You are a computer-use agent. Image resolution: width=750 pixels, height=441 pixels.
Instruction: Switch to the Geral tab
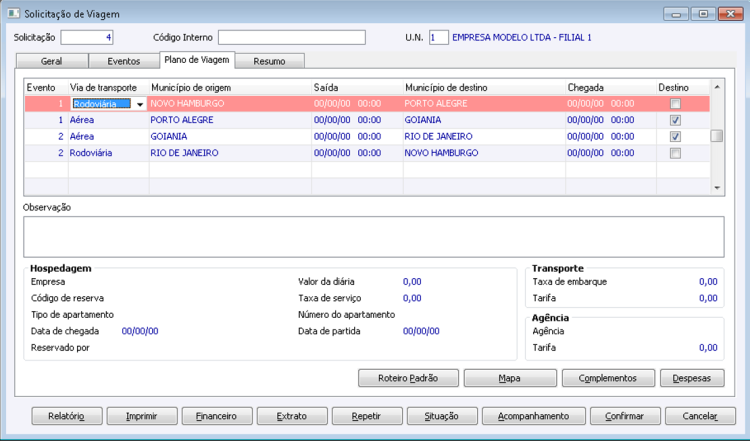click(50, 61)
